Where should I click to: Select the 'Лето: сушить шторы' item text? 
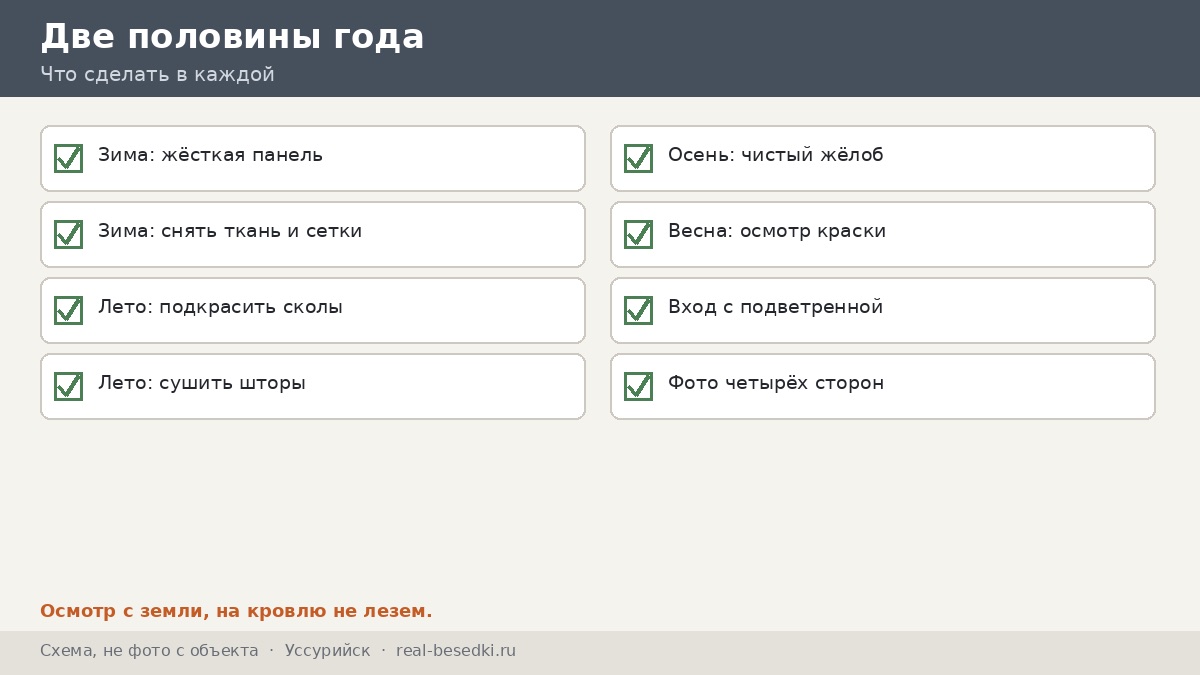pyautogui.click(x=202, y=383)
